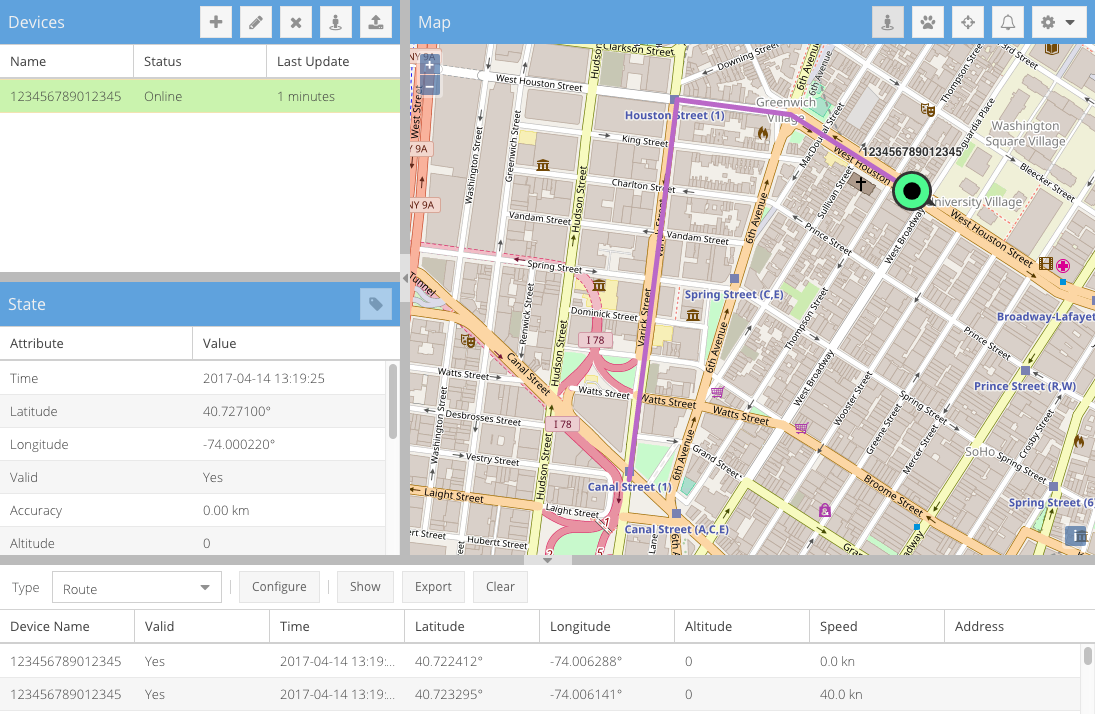The image size is (1095, 714).
Task: Toggle follow mode with the person icon
Action: click(x=887, y=21)
